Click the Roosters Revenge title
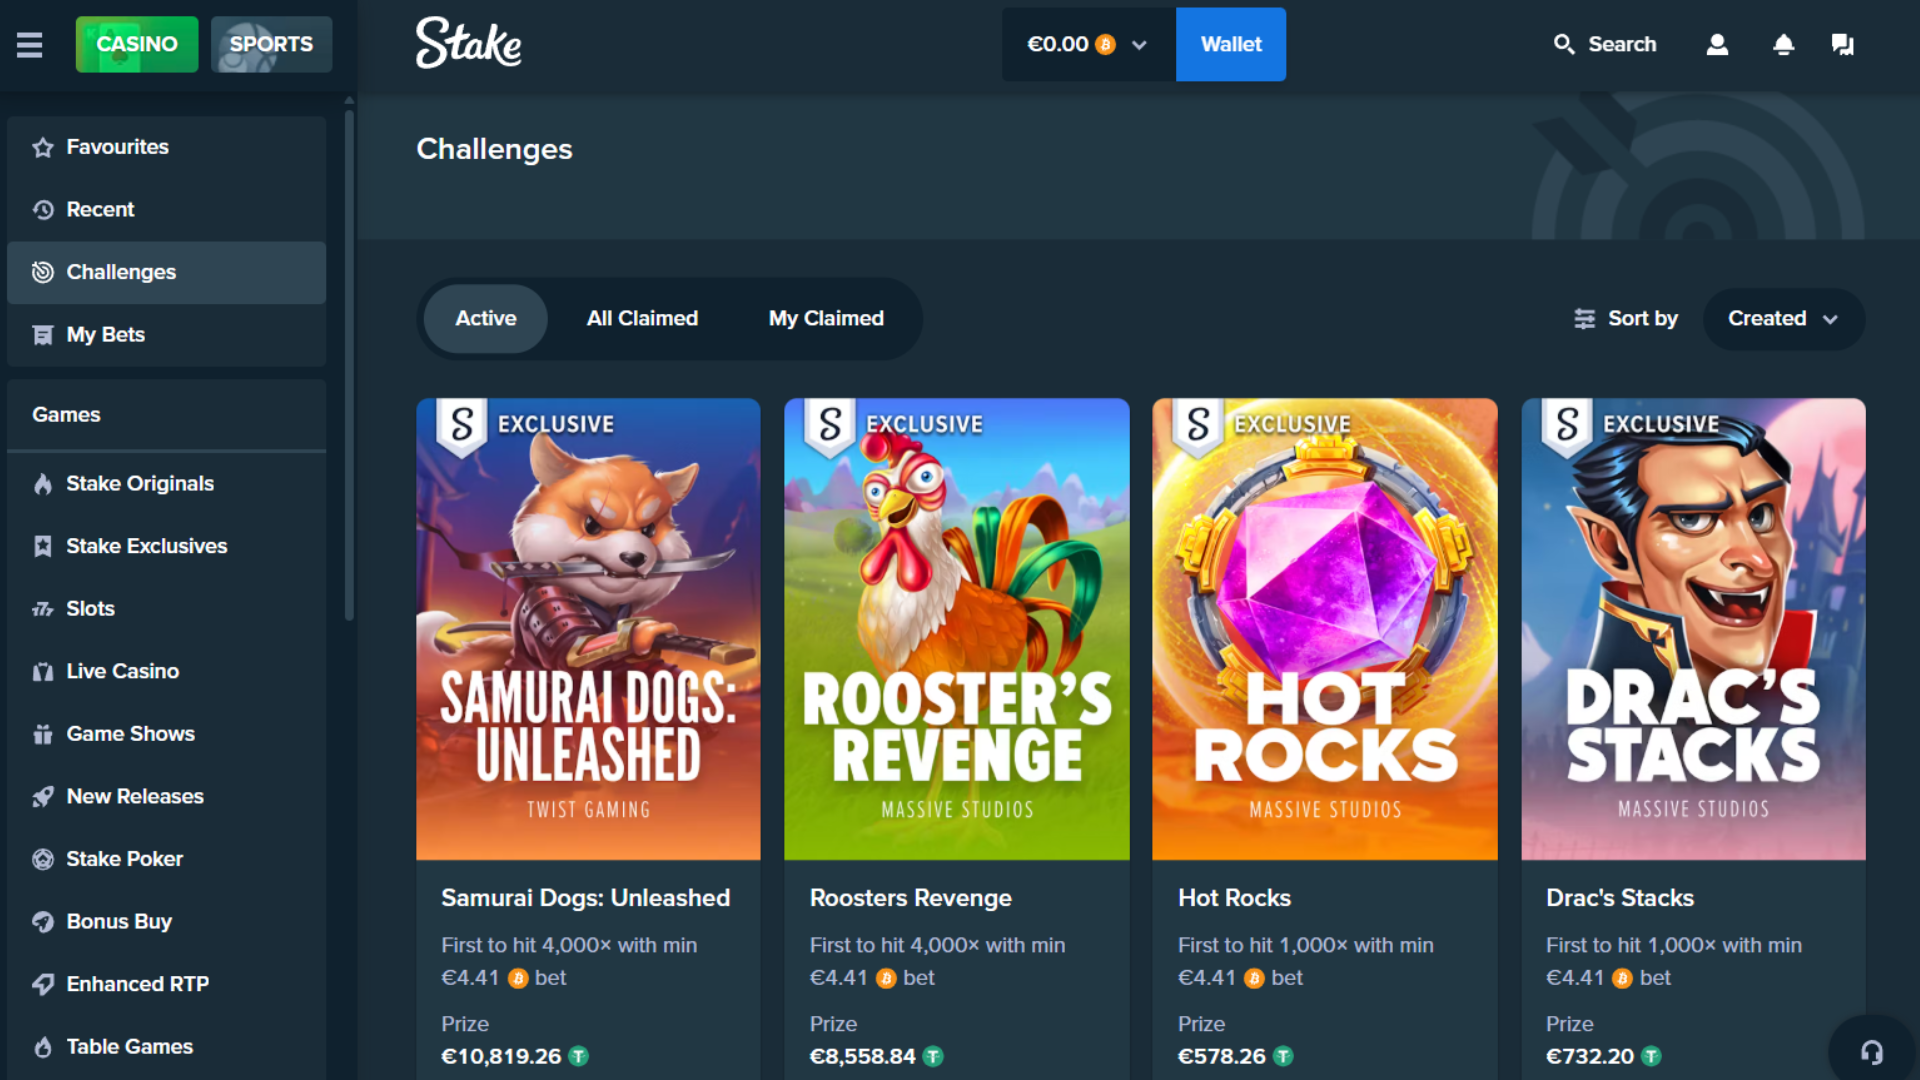 [x=910, y=898]
